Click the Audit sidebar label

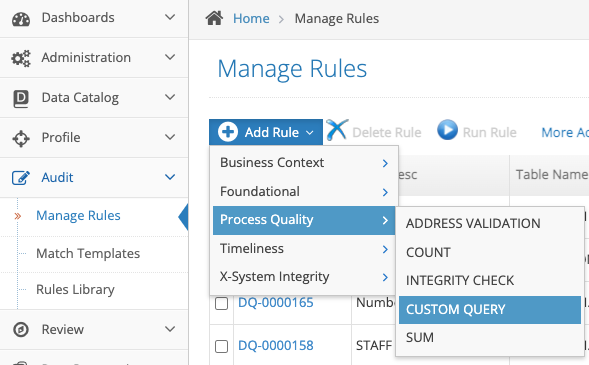tap(57, 177)
